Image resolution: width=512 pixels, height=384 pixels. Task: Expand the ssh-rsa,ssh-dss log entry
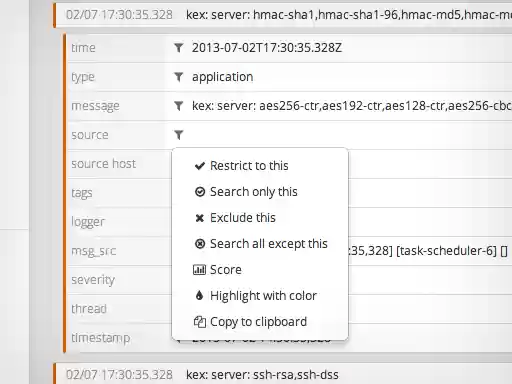pyautogui.click(x=283, y=375)
